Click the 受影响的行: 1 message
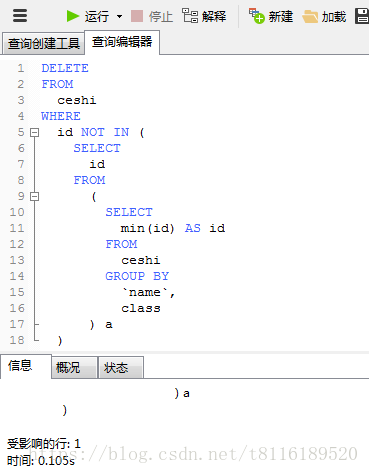This screenshot has width=369, height=474. (x=44, y=444)
